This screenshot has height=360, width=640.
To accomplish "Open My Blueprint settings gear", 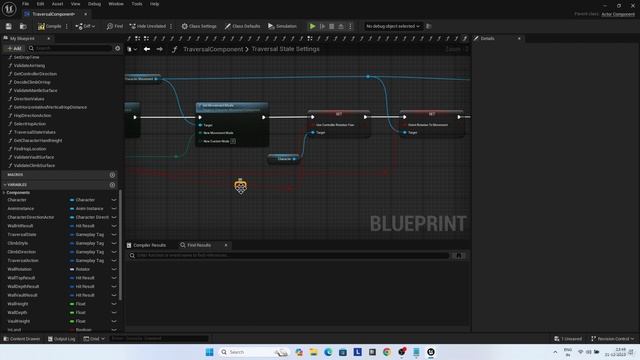I will pos(118,48).
